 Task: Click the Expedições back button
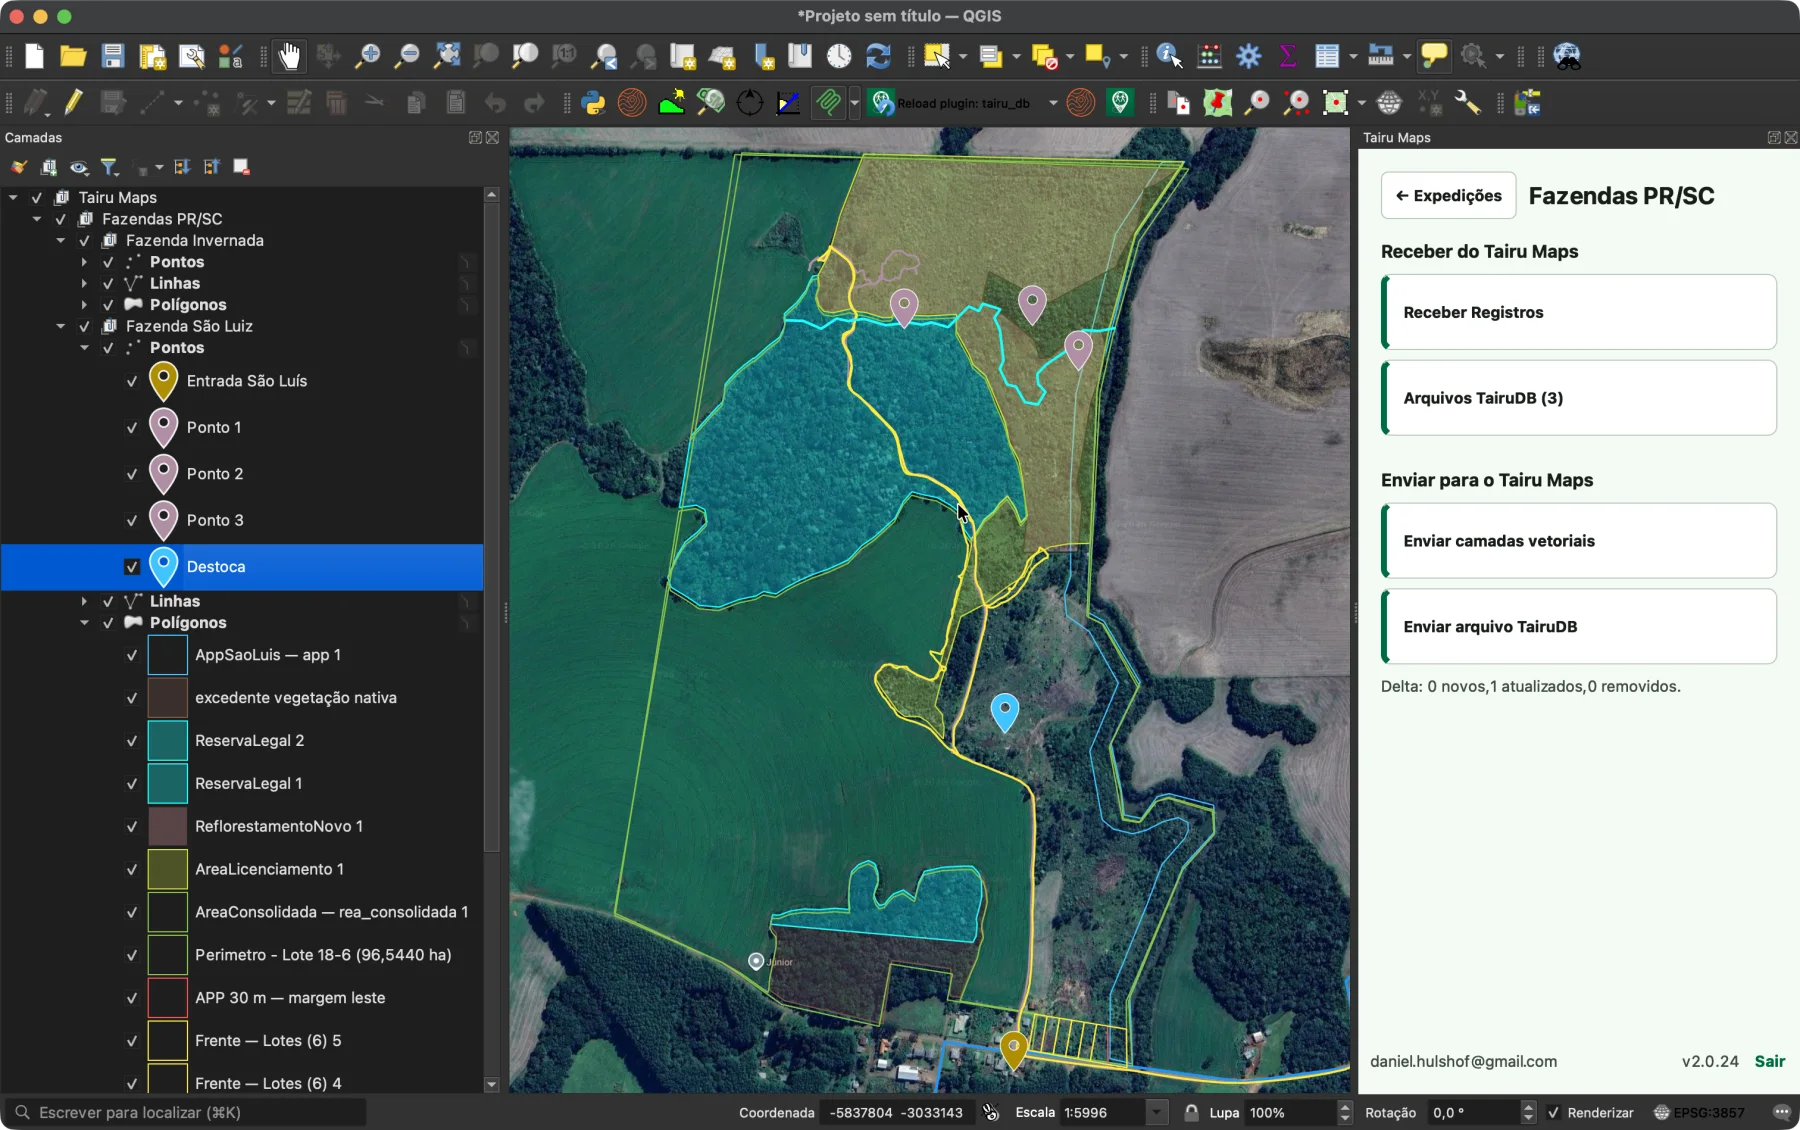[x=1448, y=196]
